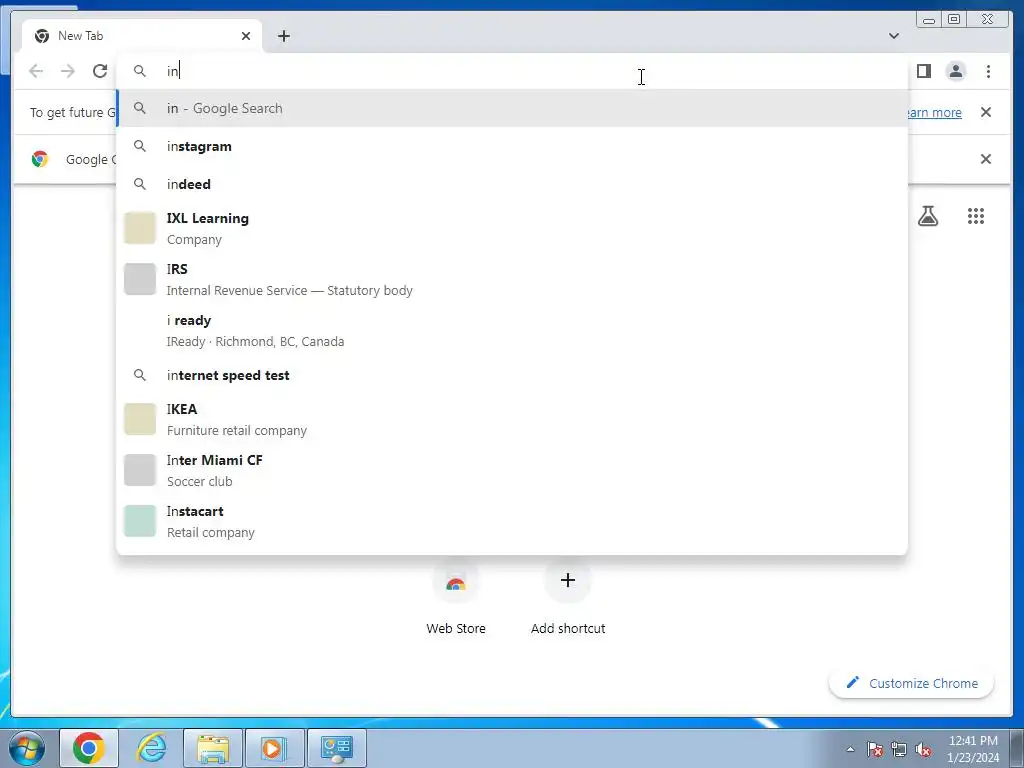Open Chrome Labs flask icon
The height and width of the screenshot is (768, 1024).
928,216
